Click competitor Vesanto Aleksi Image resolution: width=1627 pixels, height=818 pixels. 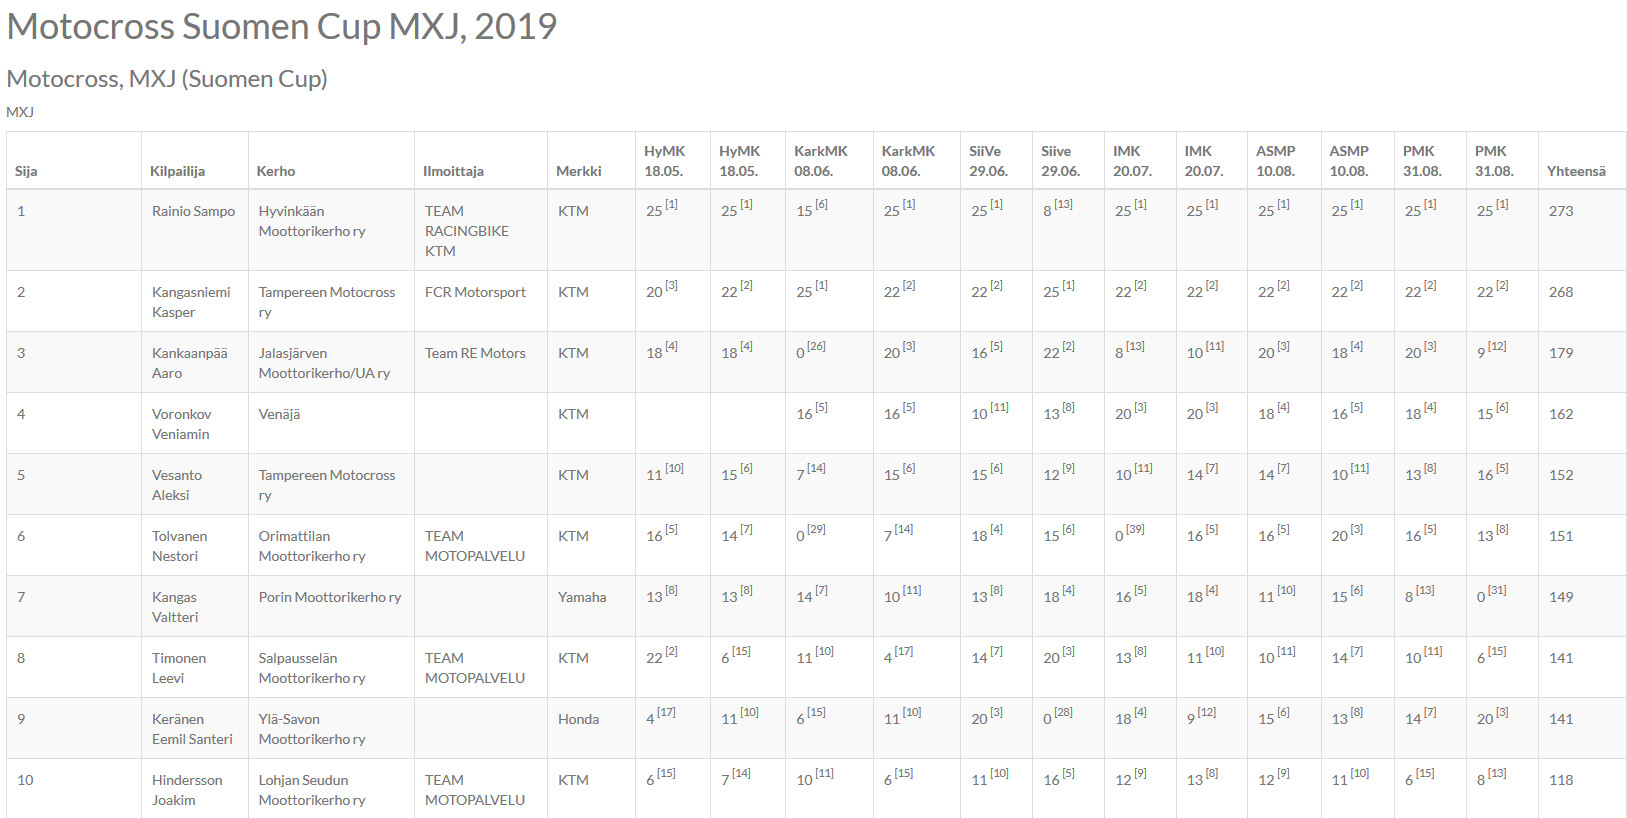177,485
